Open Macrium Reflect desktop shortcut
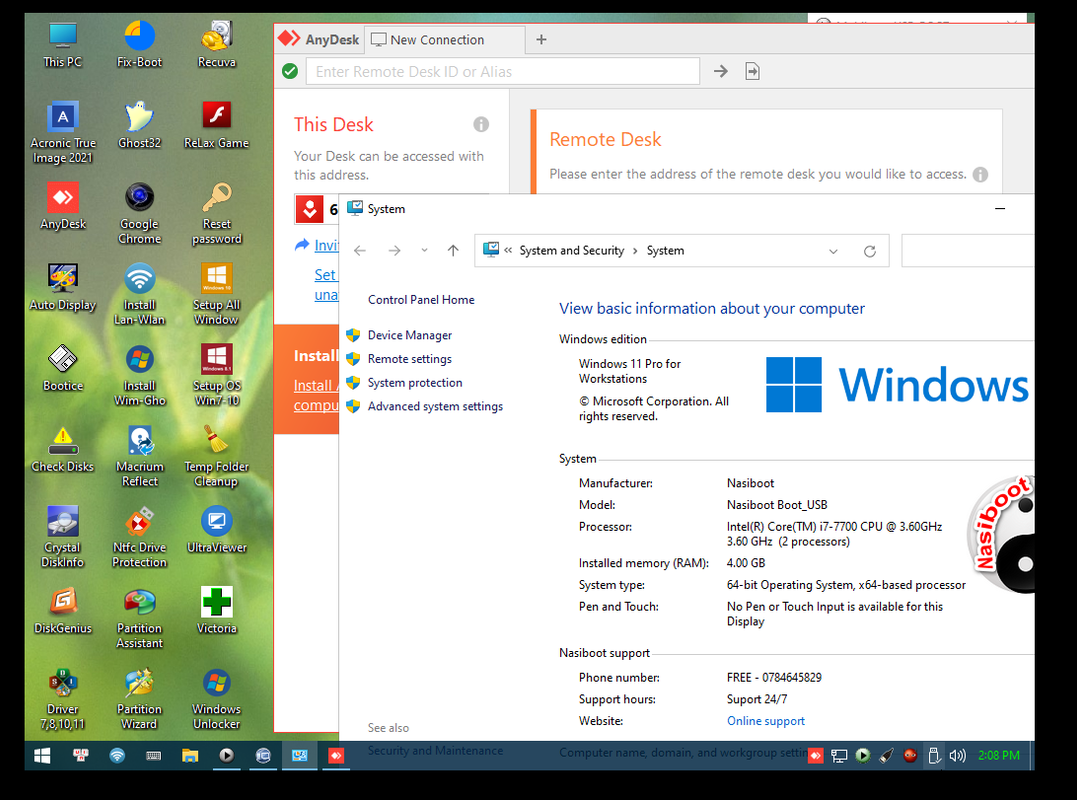This screenshot has width=1077, height=800. (139, 457)
